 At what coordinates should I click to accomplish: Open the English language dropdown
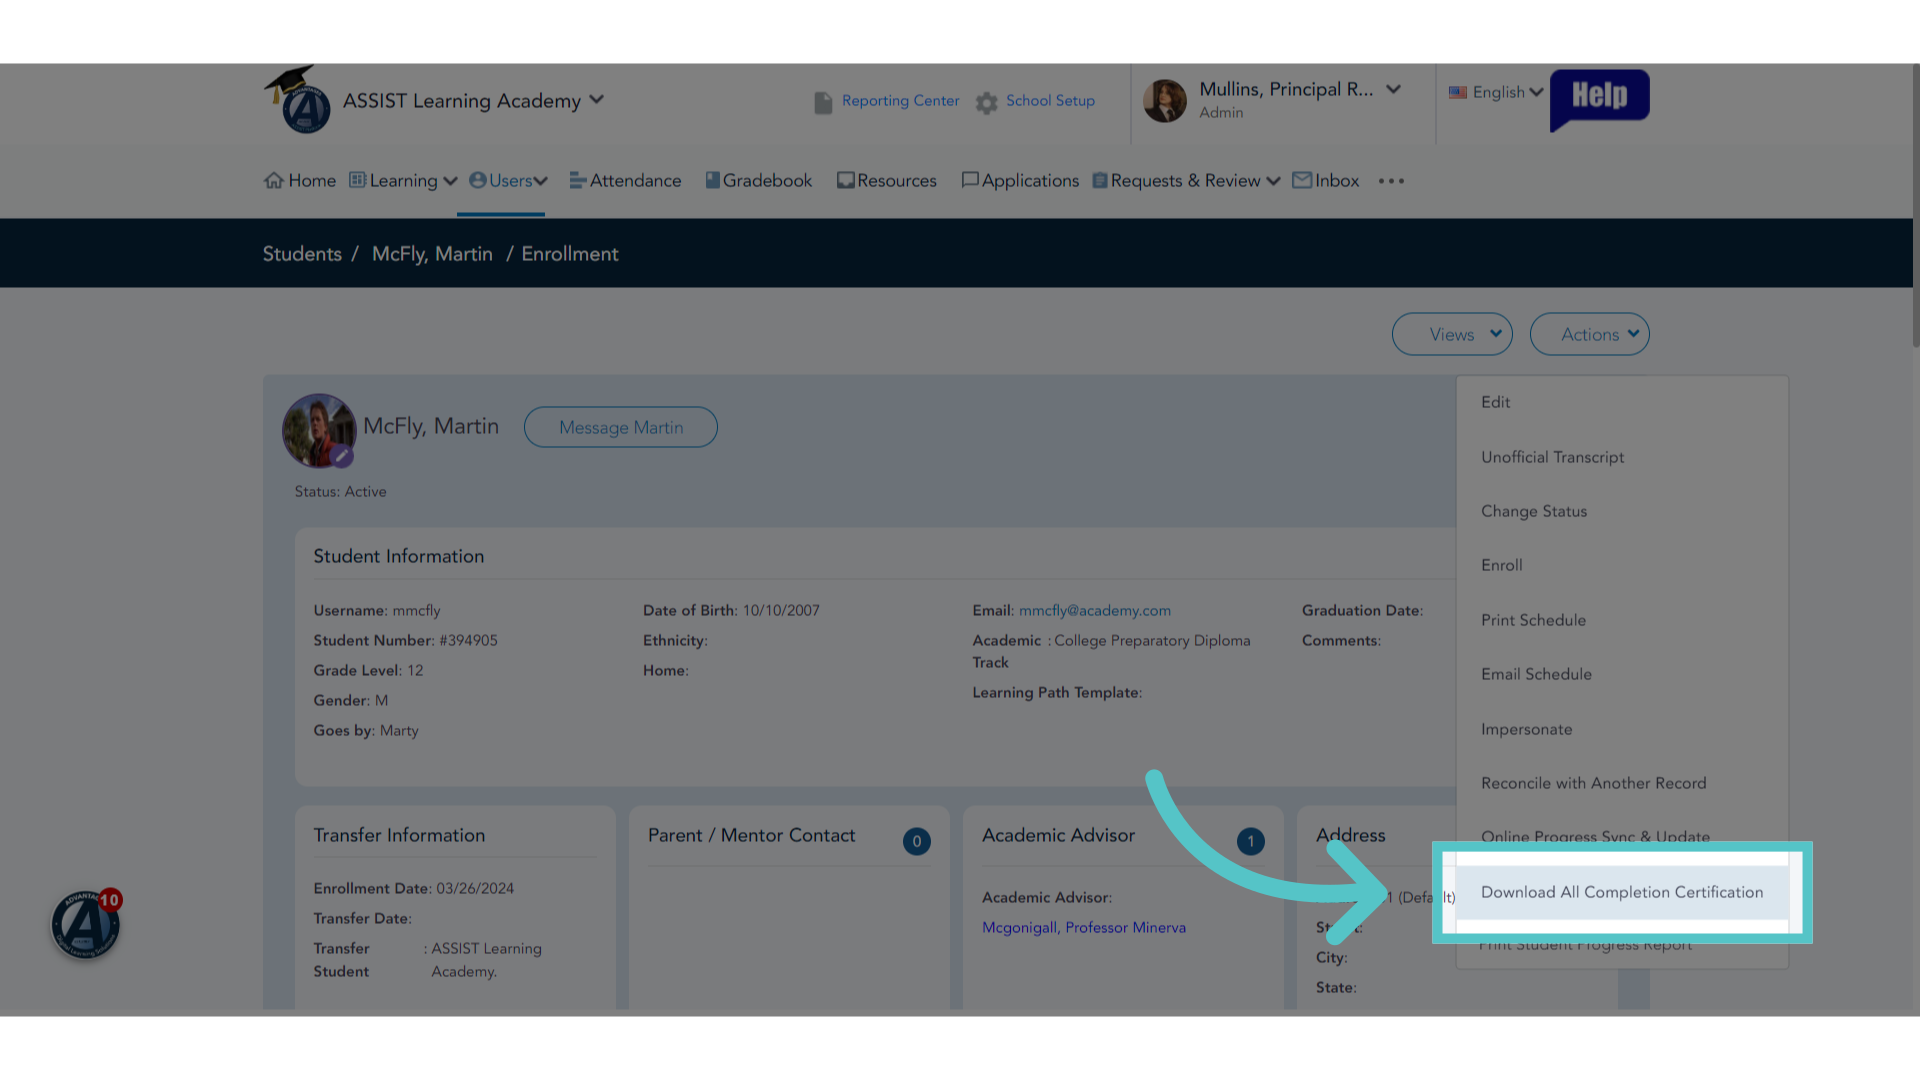click(1497, 92)
